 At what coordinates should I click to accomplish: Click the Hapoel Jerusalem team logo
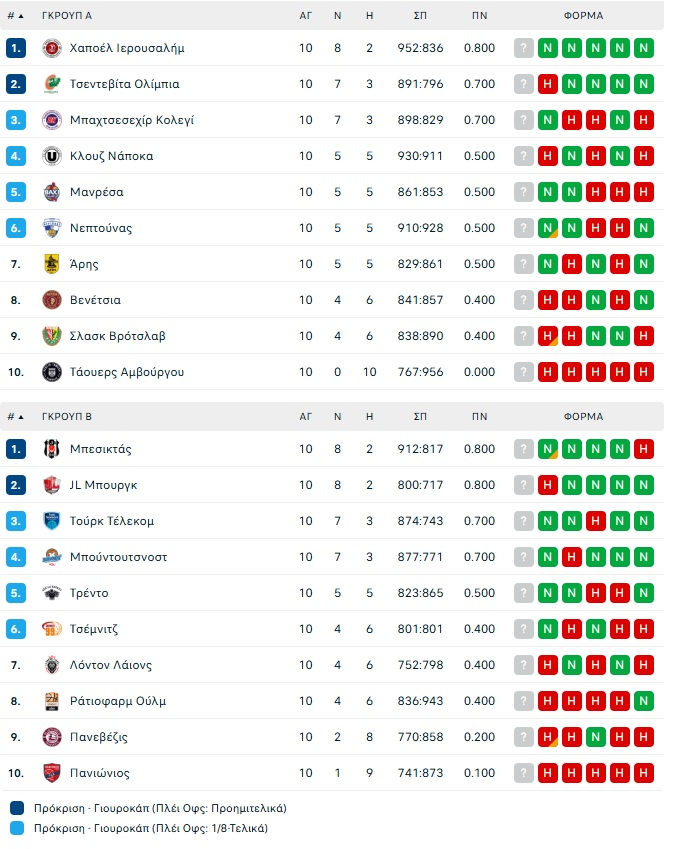pyautogui.click(x=52, y=48)
